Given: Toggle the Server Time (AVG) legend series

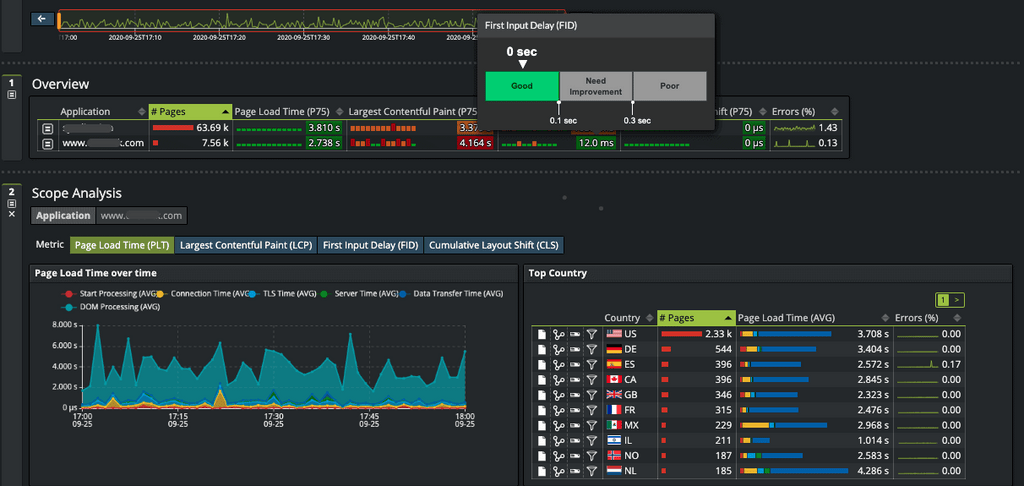Looking at the screenshot, I should (360, 294).
